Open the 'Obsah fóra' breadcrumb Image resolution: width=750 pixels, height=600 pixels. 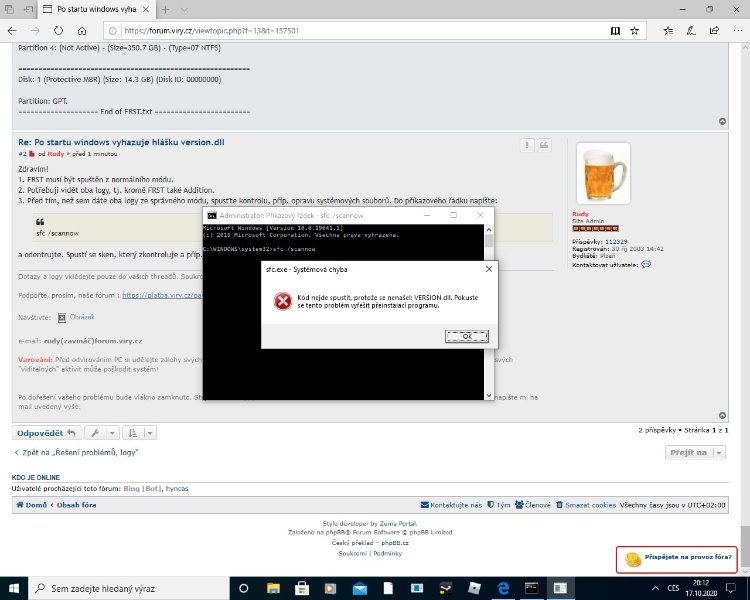(77, 505)
